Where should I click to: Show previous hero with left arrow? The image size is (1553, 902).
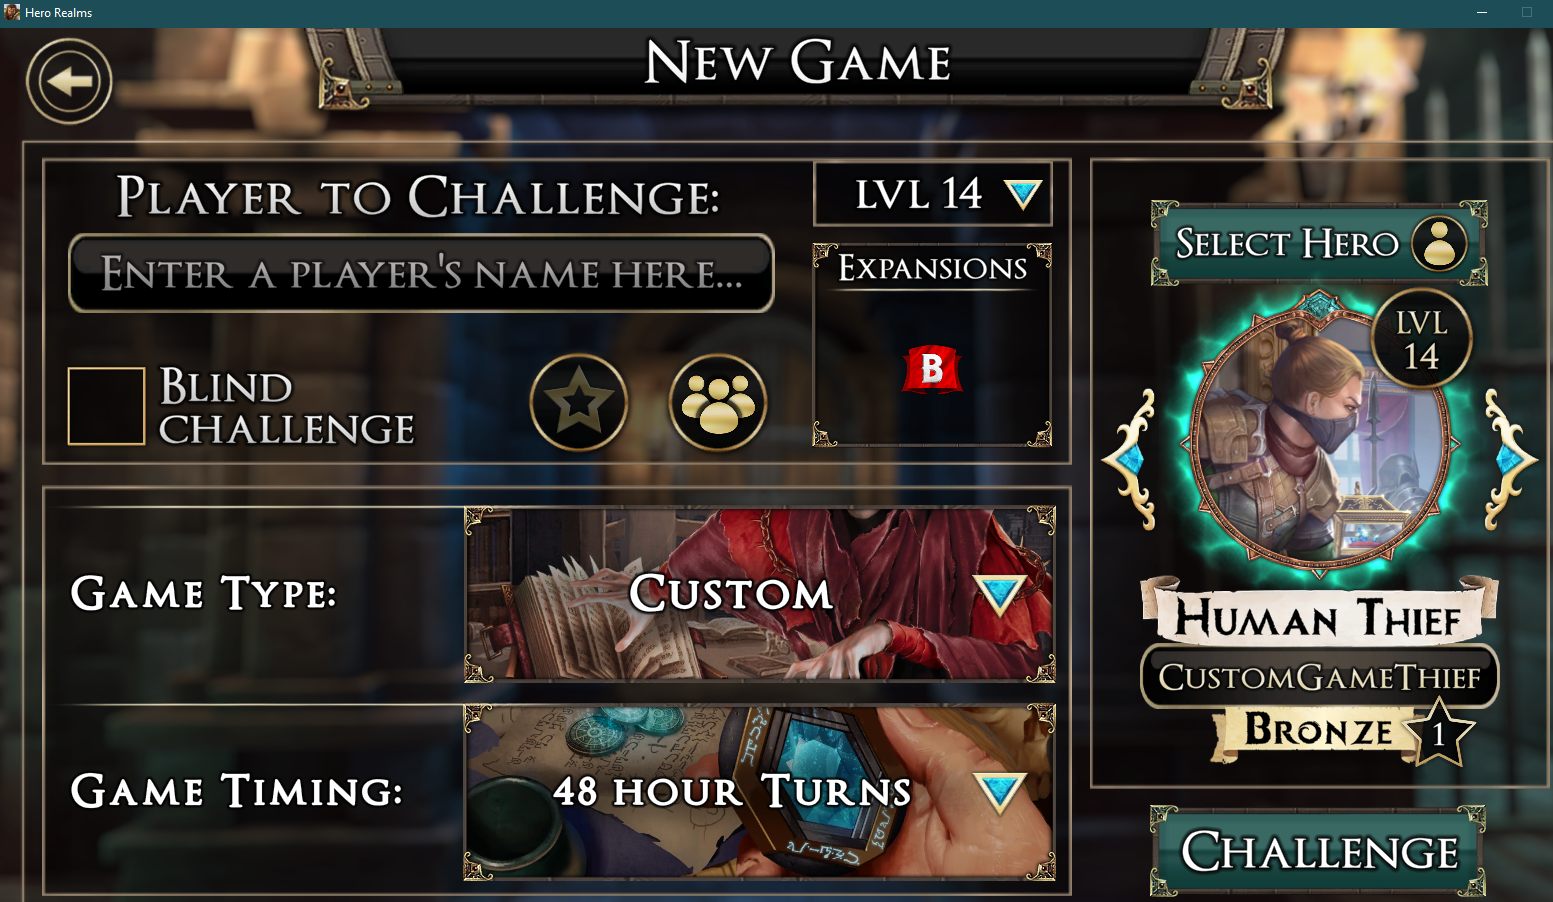(x=1131, y=459)
